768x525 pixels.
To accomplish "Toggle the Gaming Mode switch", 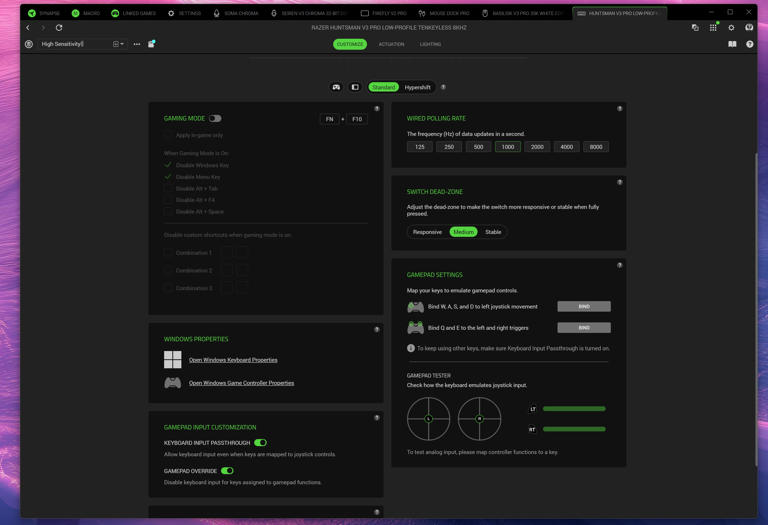I will point(215,119).
